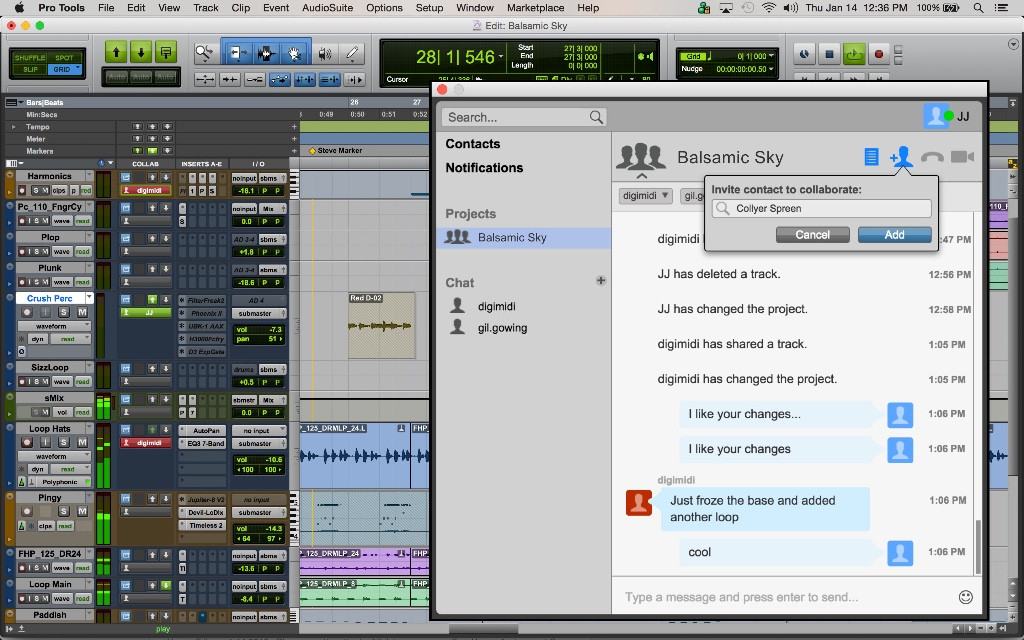Open Crush Perc waveform view selector

pos(54,326)
